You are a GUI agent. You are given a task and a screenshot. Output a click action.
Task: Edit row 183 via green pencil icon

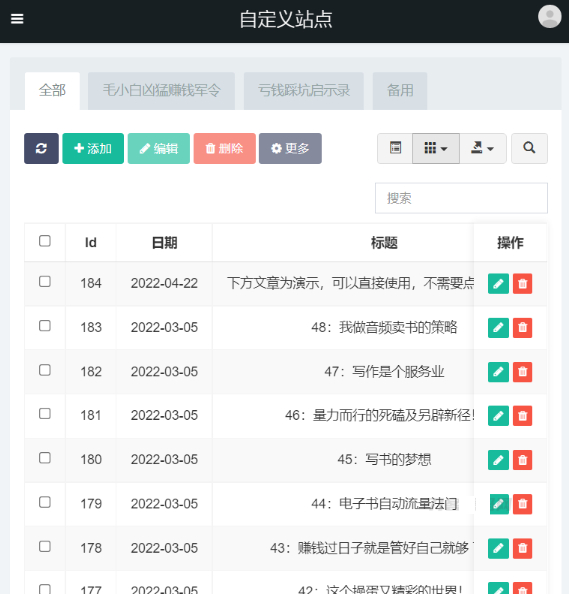(498, 328)
